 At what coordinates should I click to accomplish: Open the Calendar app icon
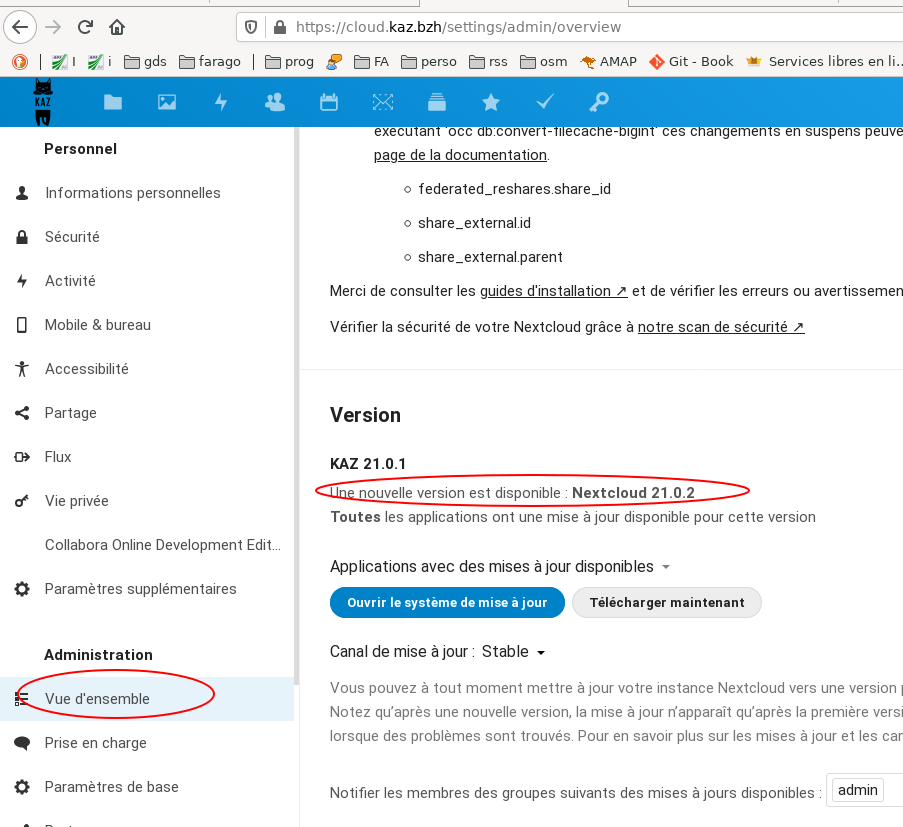point(329,101)
